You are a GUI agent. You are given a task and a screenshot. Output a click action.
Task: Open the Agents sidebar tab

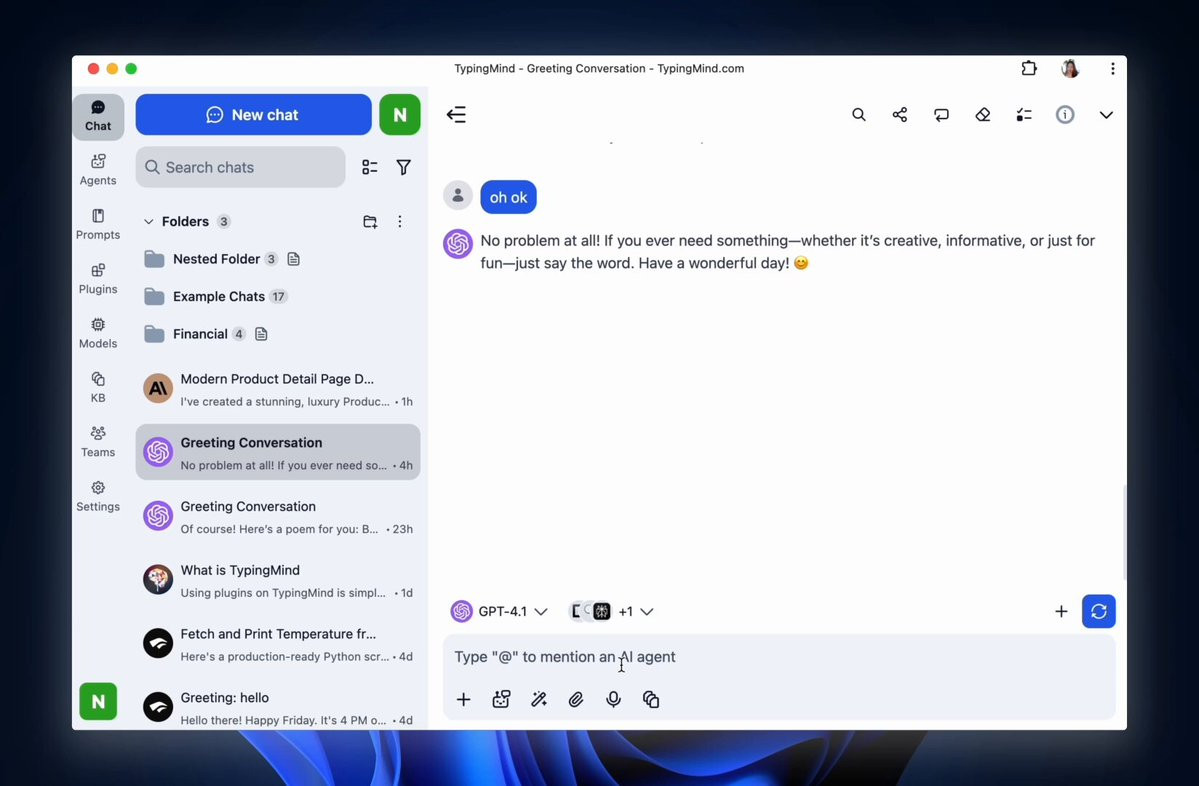pos(98,170)
